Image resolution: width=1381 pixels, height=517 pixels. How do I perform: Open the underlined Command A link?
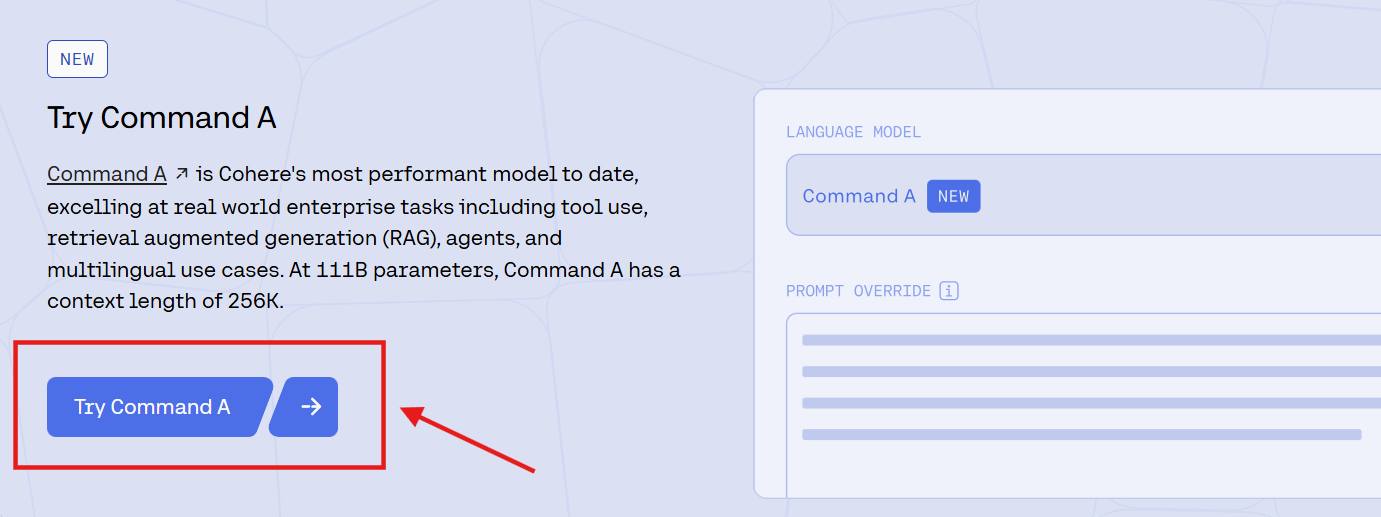(x=107, y=174)
